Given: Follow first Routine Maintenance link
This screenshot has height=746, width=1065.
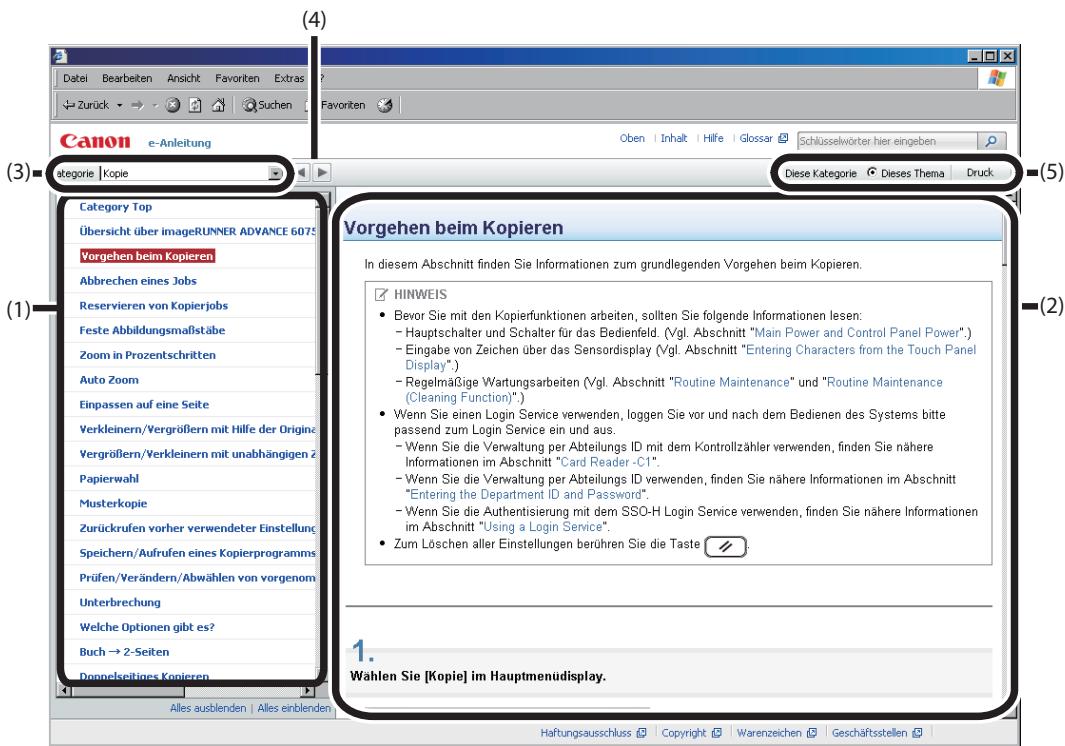Looking at the screenshot, I should (x=732, y=383).
